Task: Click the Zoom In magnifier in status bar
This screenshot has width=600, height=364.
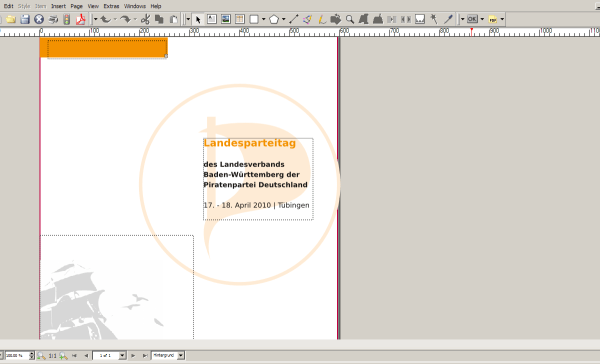Action: click(64, 356)
